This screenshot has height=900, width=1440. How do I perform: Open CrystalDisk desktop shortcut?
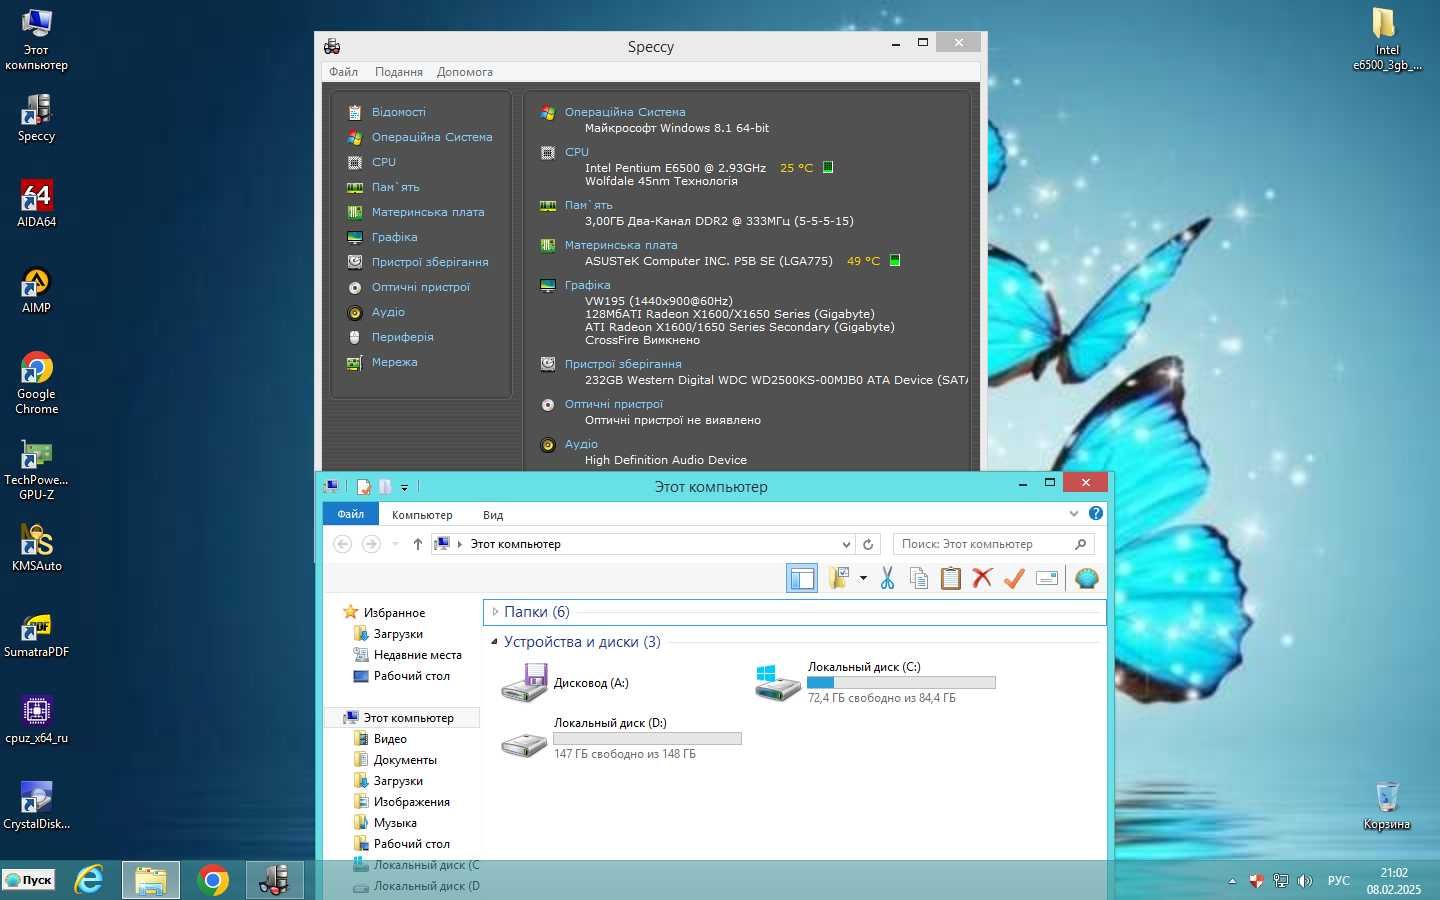36,806
